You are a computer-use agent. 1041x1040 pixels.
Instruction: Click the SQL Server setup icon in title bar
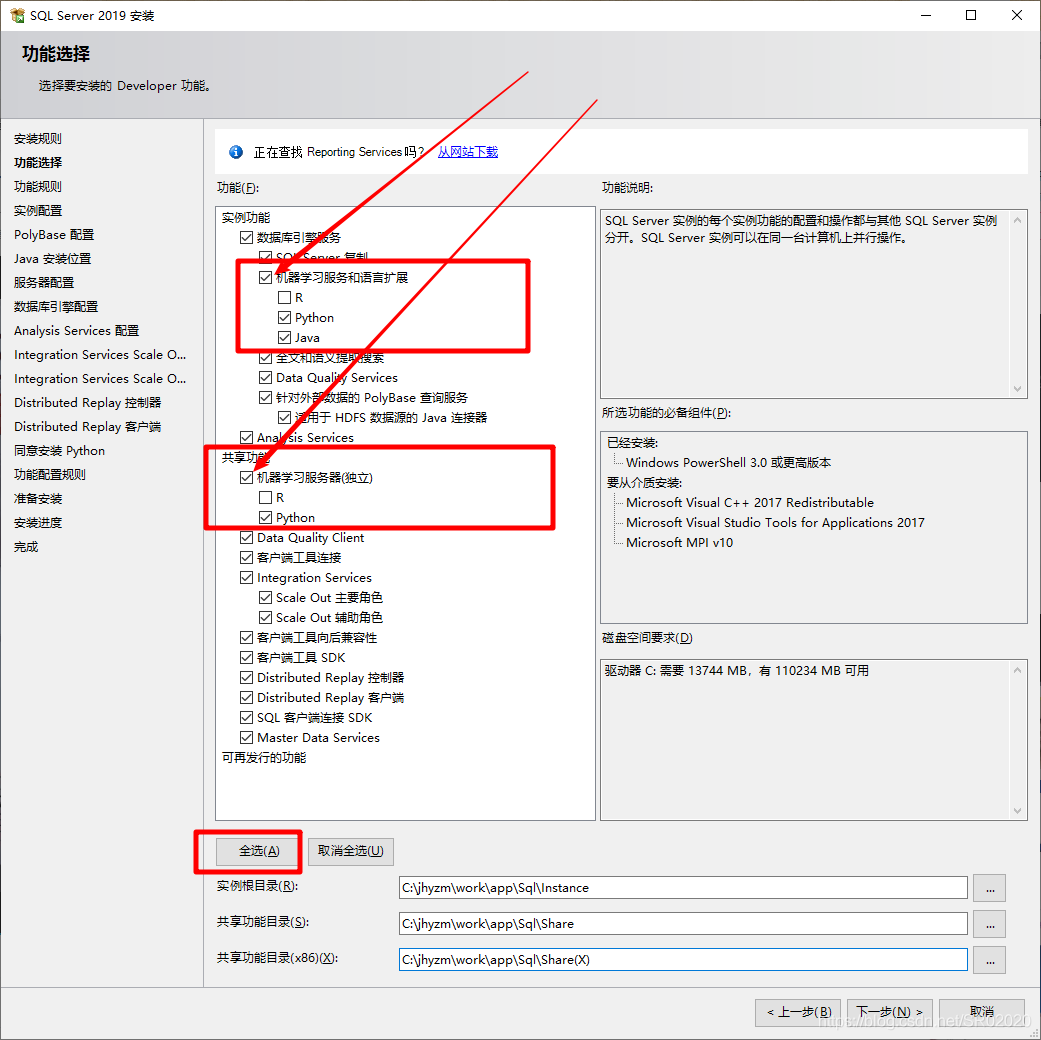tap(17, 15)
